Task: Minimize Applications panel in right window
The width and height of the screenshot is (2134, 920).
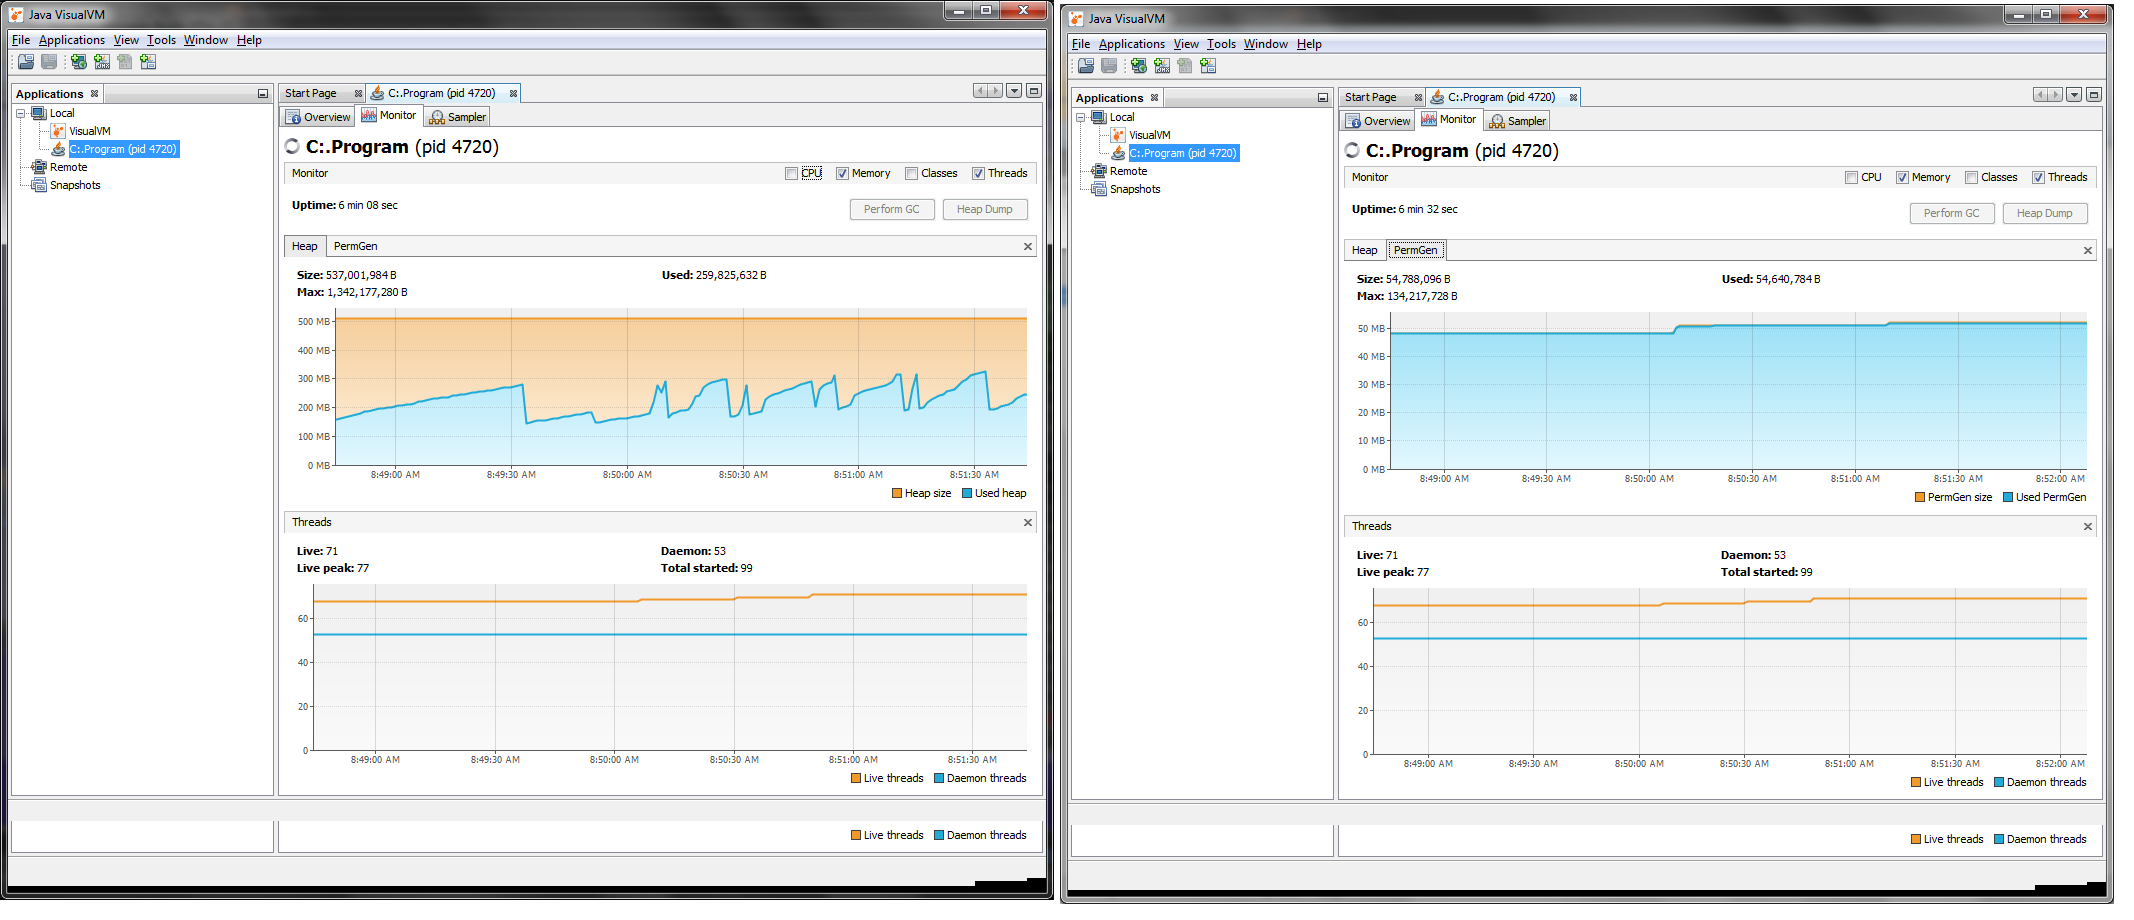Action: (1323, 98)
